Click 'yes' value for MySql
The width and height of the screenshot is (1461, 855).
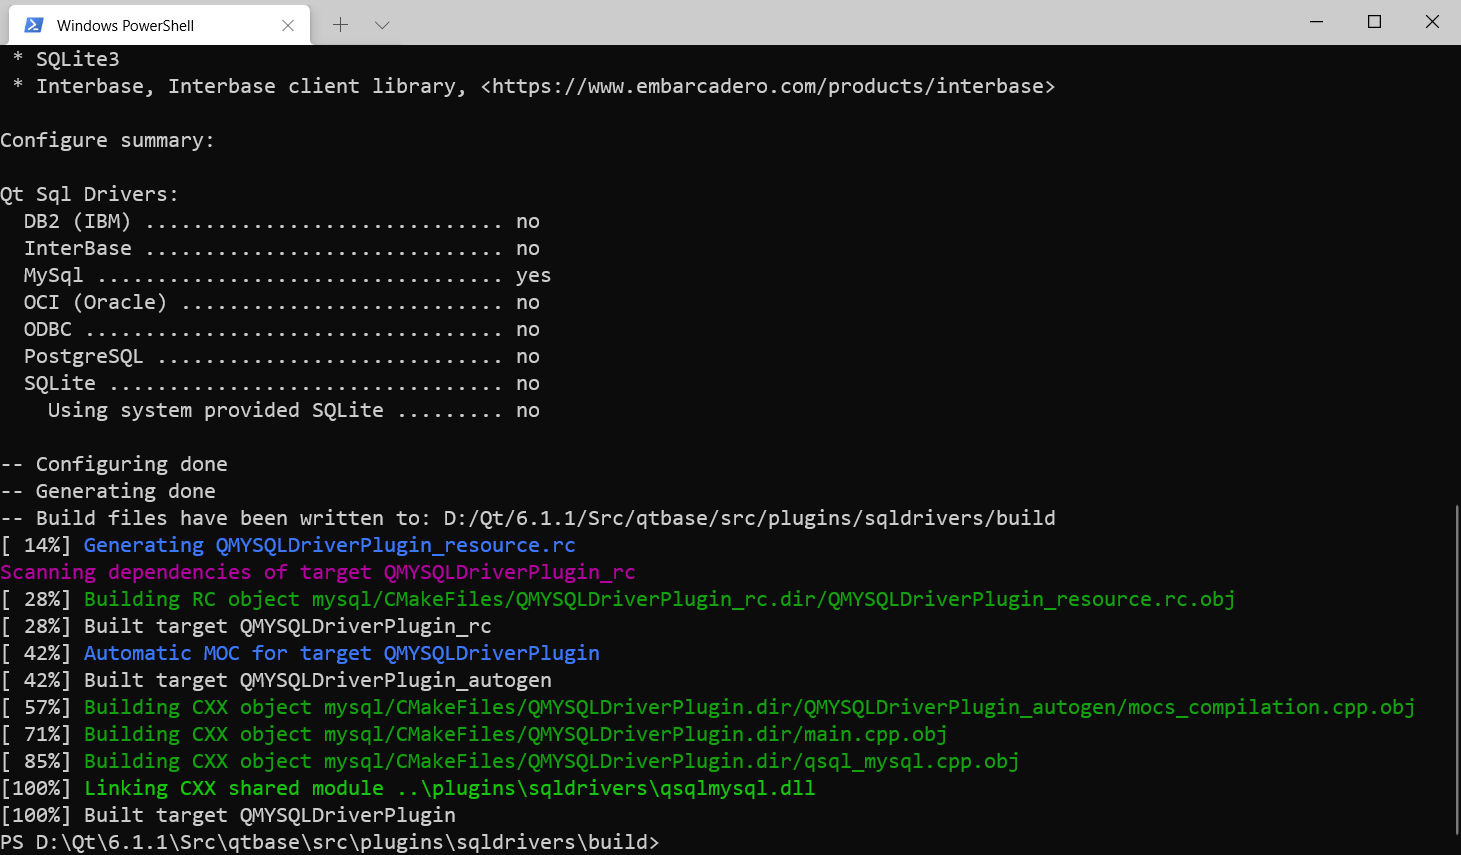(x=534, y=275)
